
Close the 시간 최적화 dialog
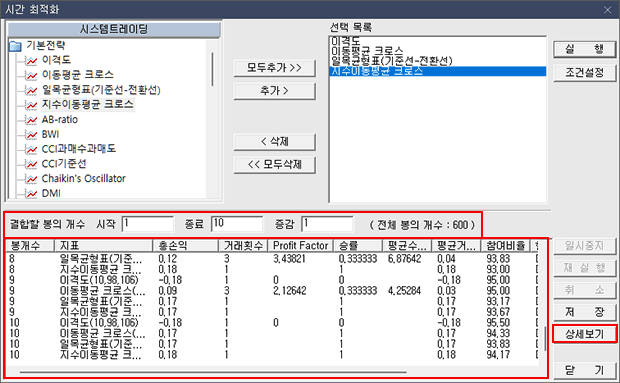[x=608, y=9]
